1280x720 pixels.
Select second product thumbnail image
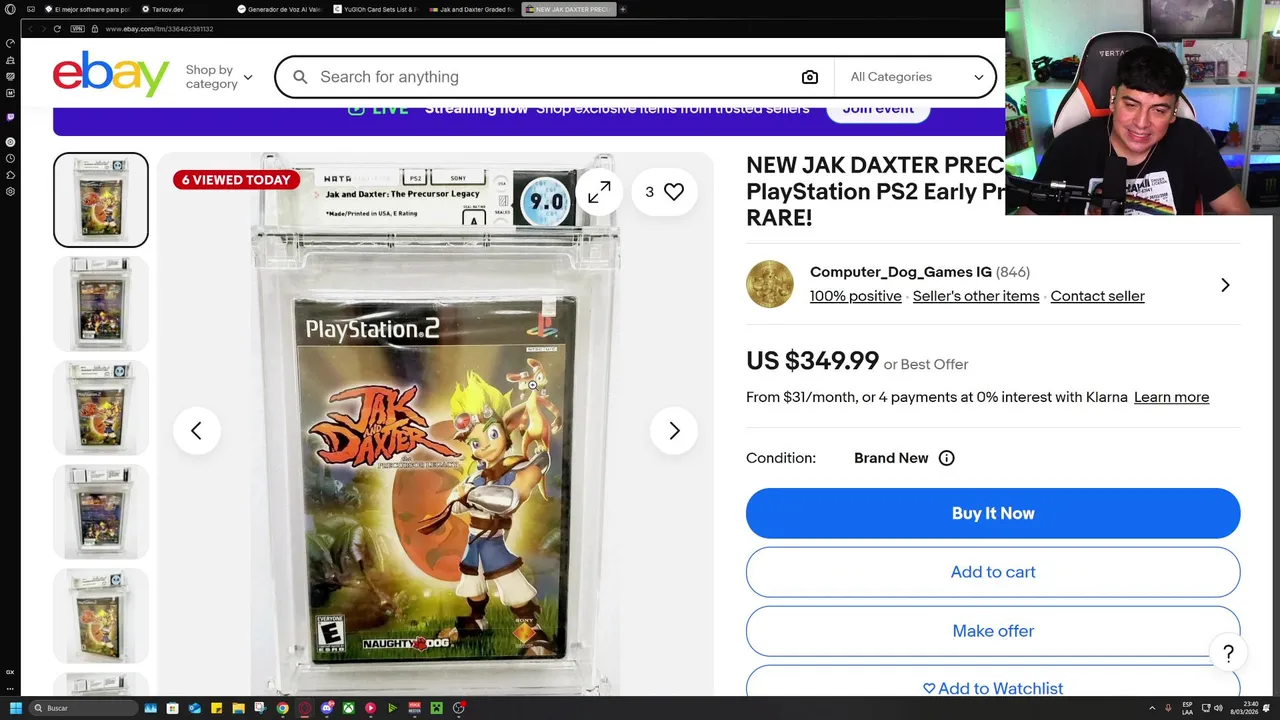[x=101, y=304]
